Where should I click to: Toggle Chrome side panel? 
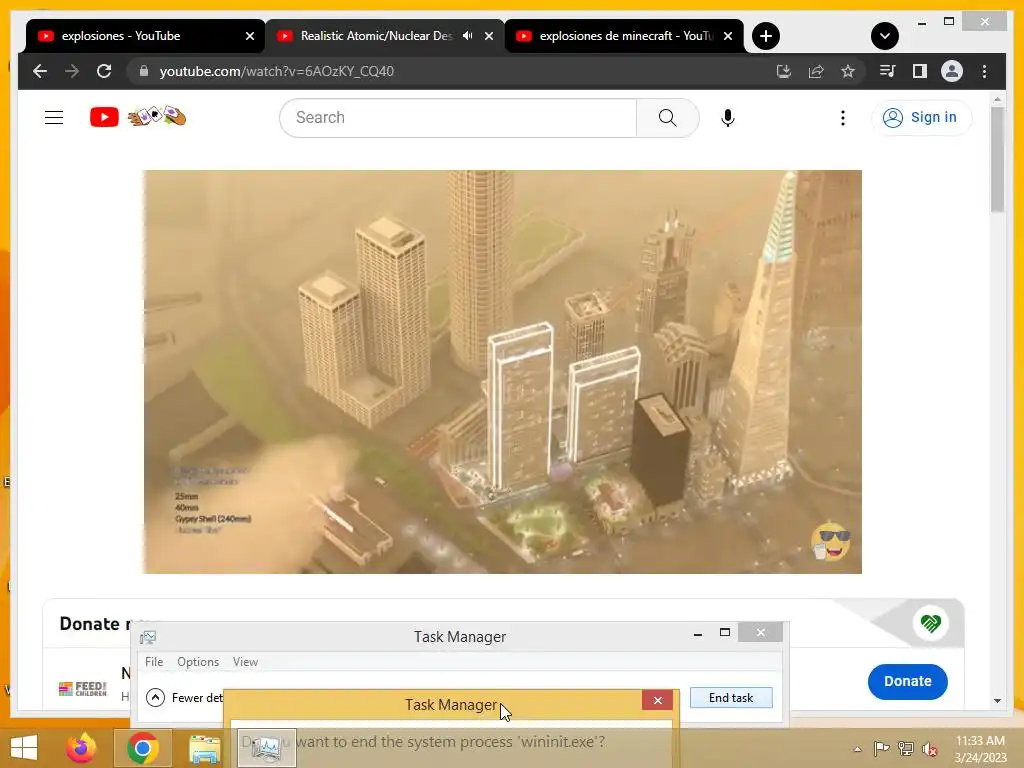click(x=920, y=71)
